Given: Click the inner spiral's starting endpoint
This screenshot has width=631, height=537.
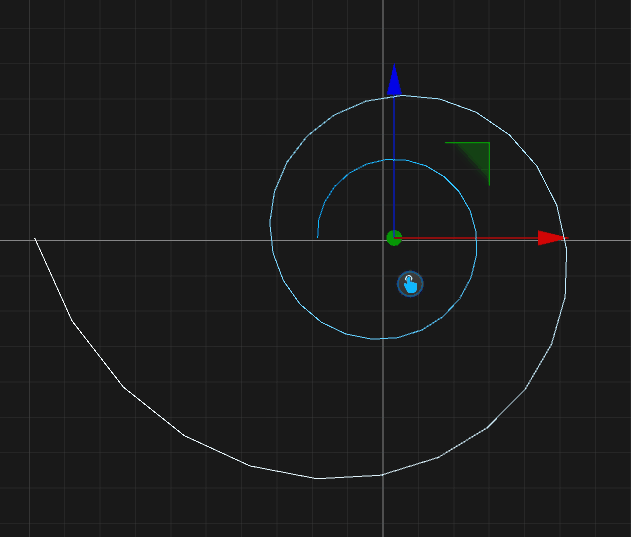Looking at the screenshot, I should tap(317, 237).
